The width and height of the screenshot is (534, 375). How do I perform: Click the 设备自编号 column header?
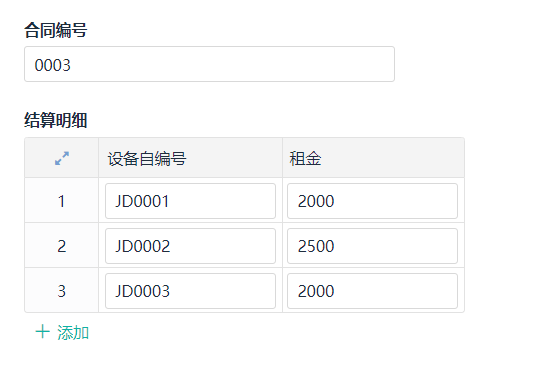pyautogui.click(x=147, y=159)
